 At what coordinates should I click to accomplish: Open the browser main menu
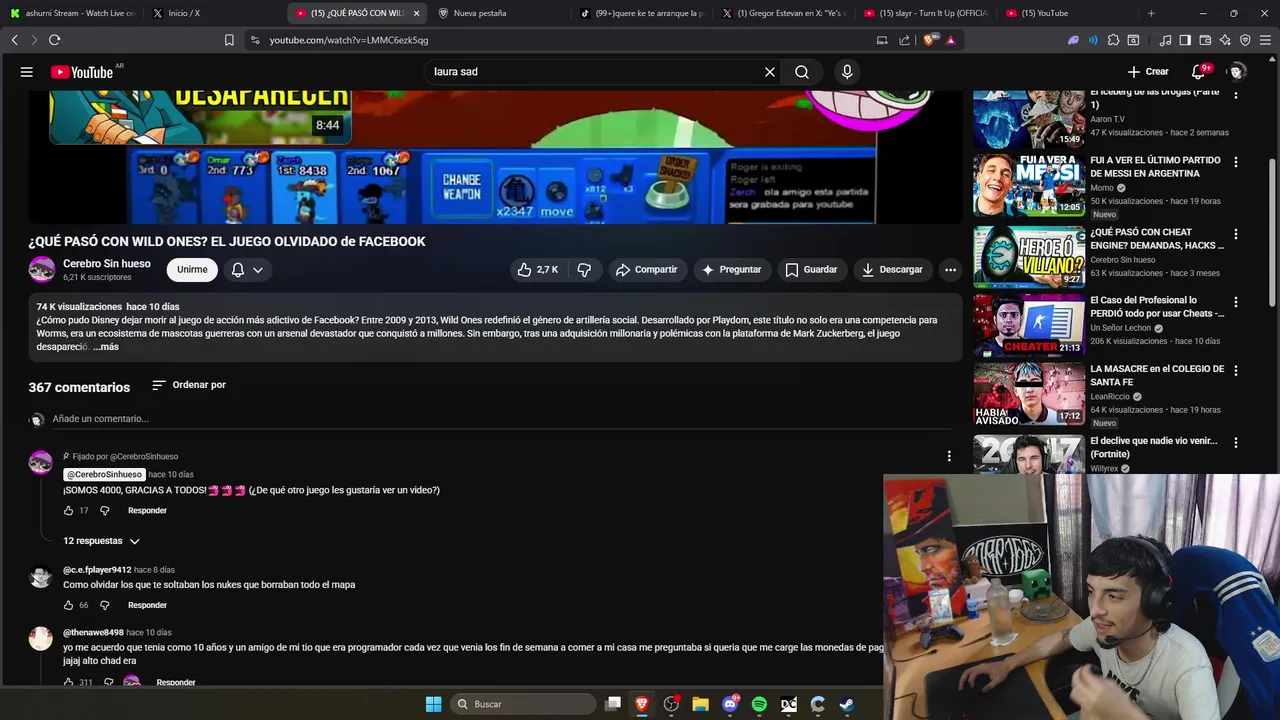[x=1266, y=40]
